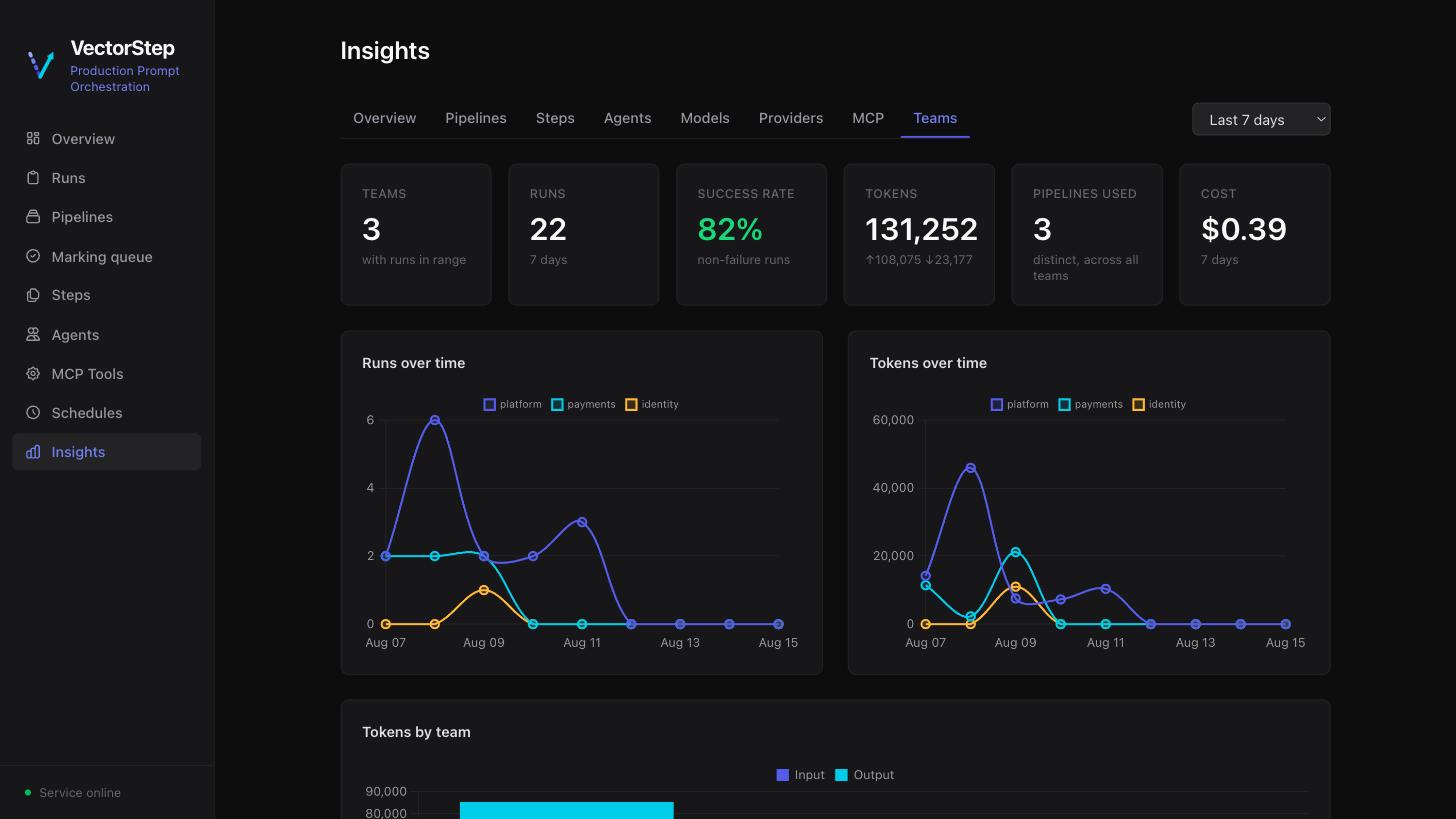Click the Pipelines Used card value 3
Viewport: 1456px width, 819px height.
tap(1042, 229)
